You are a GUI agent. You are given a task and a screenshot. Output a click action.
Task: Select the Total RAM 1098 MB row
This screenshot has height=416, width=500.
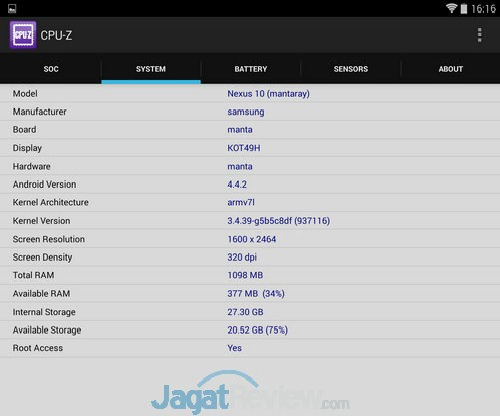pyautogui.click(x=250, y=275)
